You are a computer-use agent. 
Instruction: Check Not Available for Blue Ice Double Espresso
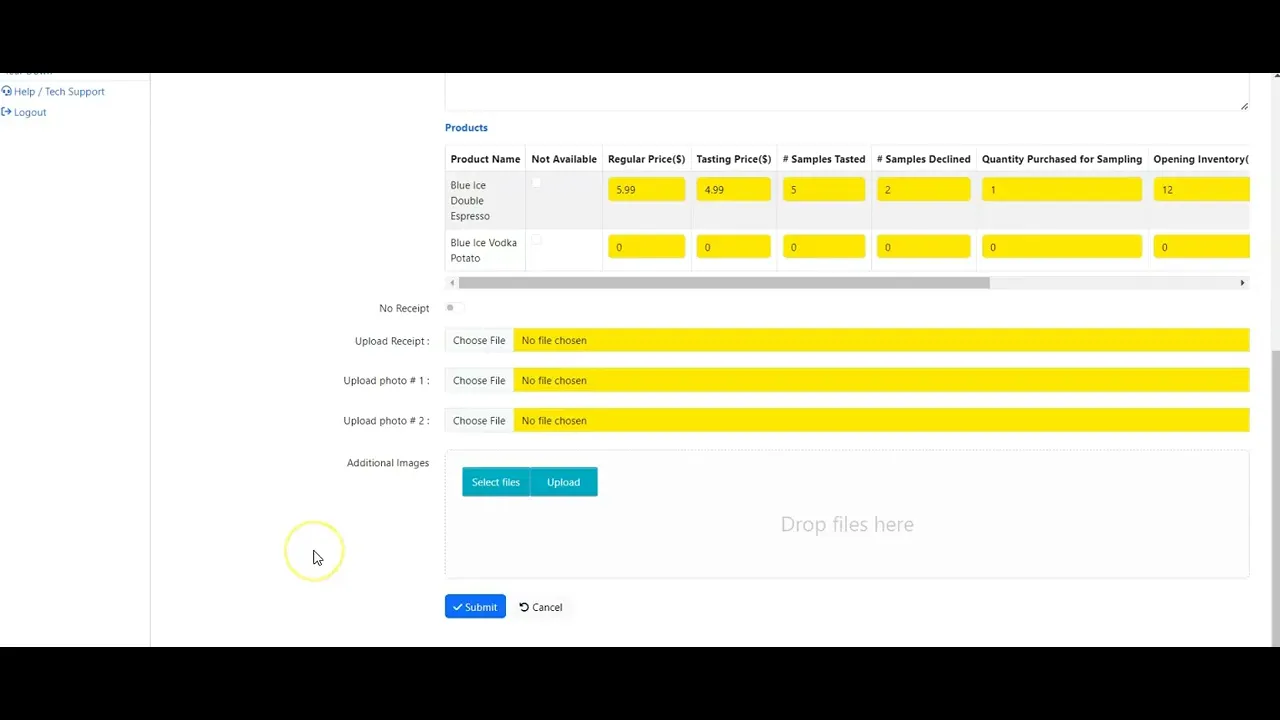tap(536, 183)
